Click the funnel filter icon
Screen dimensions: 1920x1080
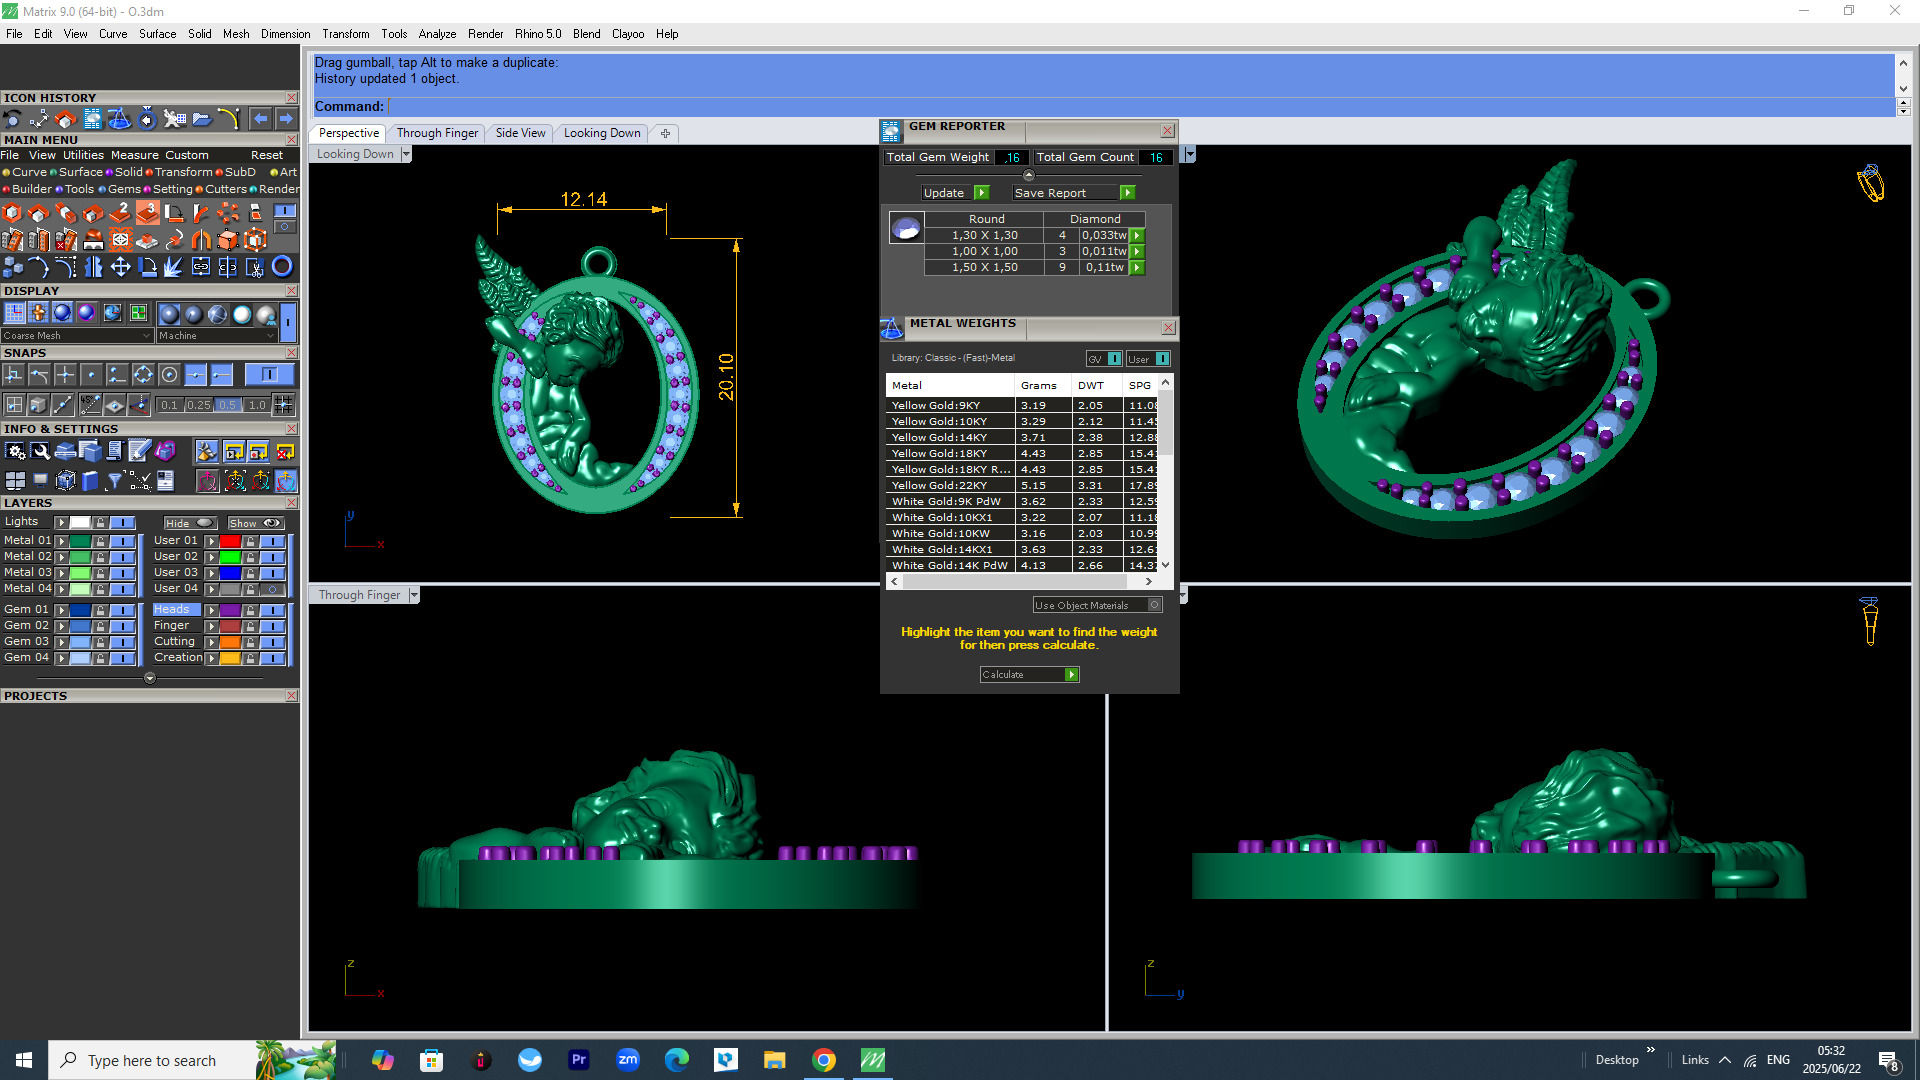point(115,481)
